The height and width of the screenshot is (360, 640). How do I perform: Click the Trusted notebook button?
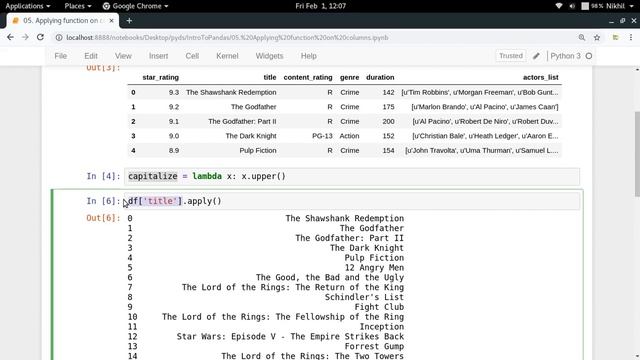pyautogui.click(x=511, y=56)
